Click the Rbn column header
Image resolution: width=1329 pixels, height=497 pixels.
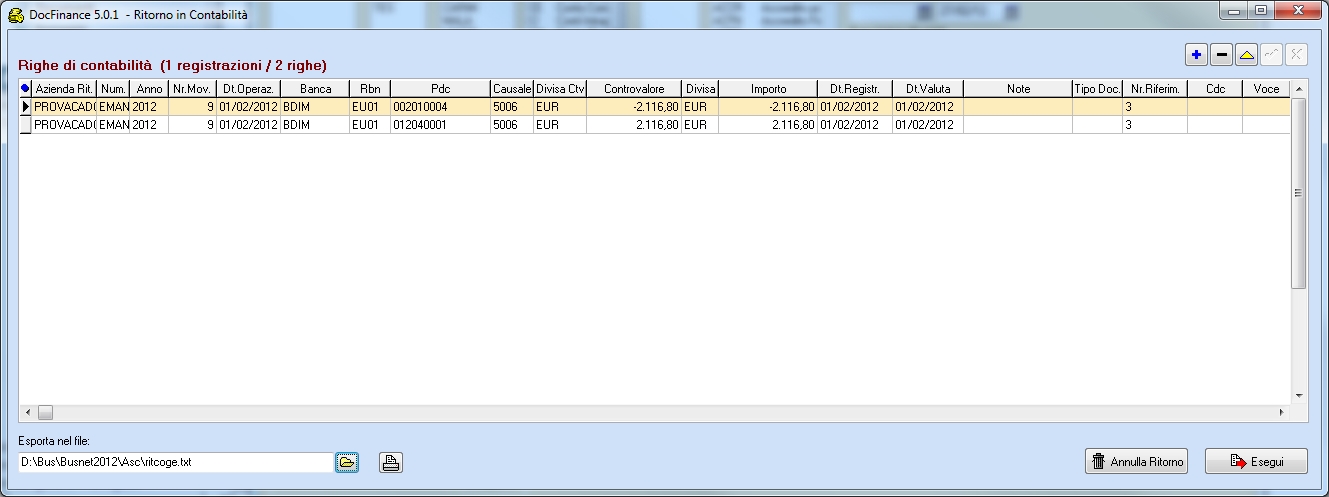[x=370, y=89]
